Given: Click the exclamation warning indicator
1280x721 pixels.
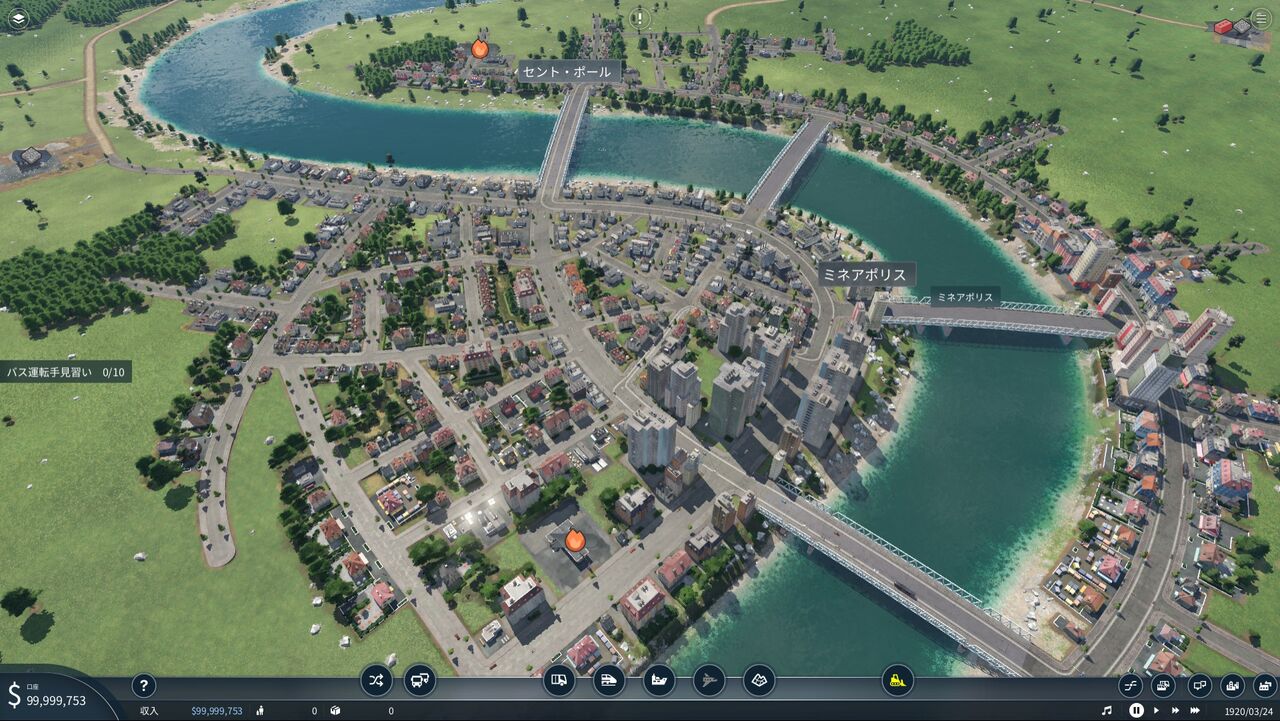Looking at the screenshot, I should [640, 18].
